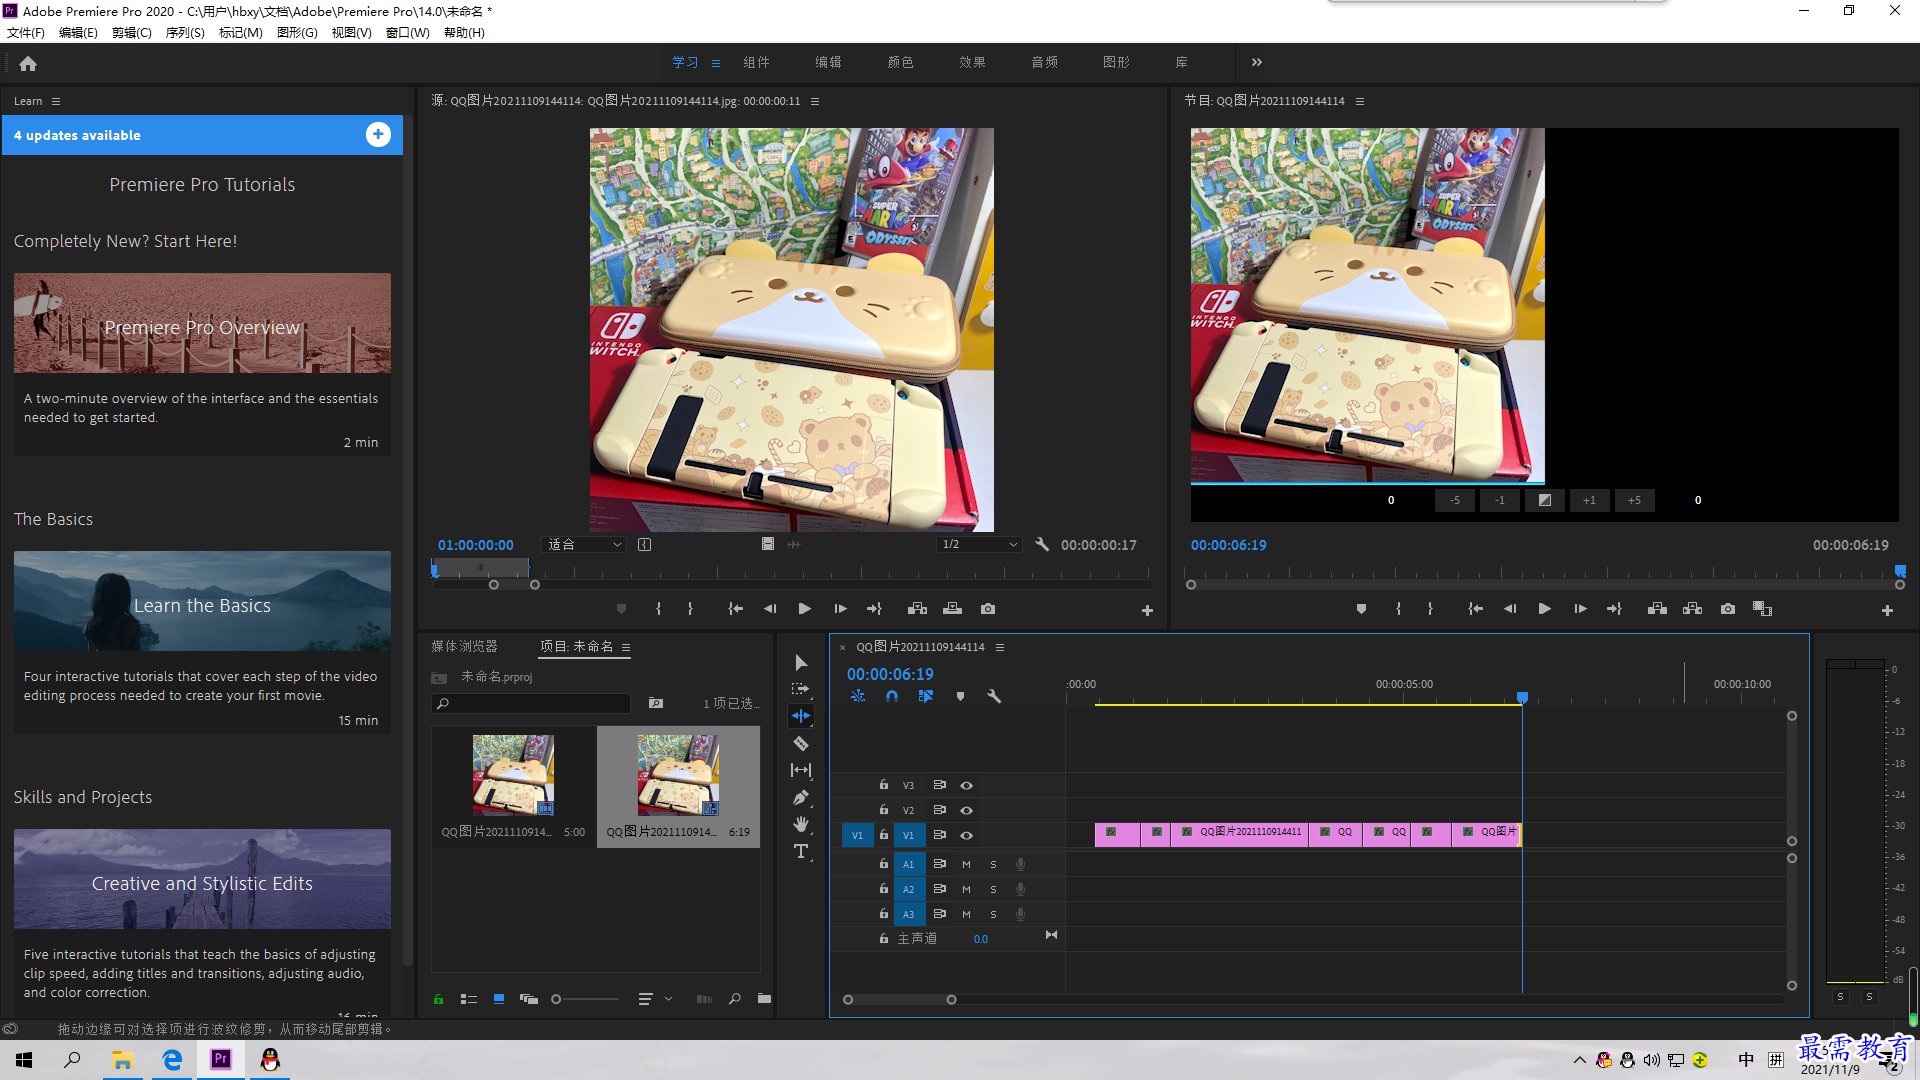This screenshot has width=1920, height=1080.
Task: Open Learn panel menu
Action: coord(56,101)
